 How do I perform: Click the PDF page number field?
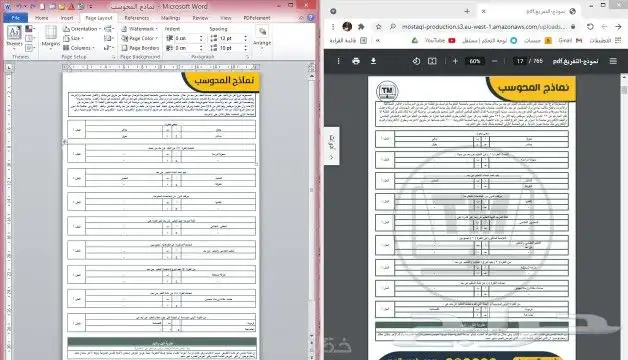pyautogui.click(x=520, y=61)
